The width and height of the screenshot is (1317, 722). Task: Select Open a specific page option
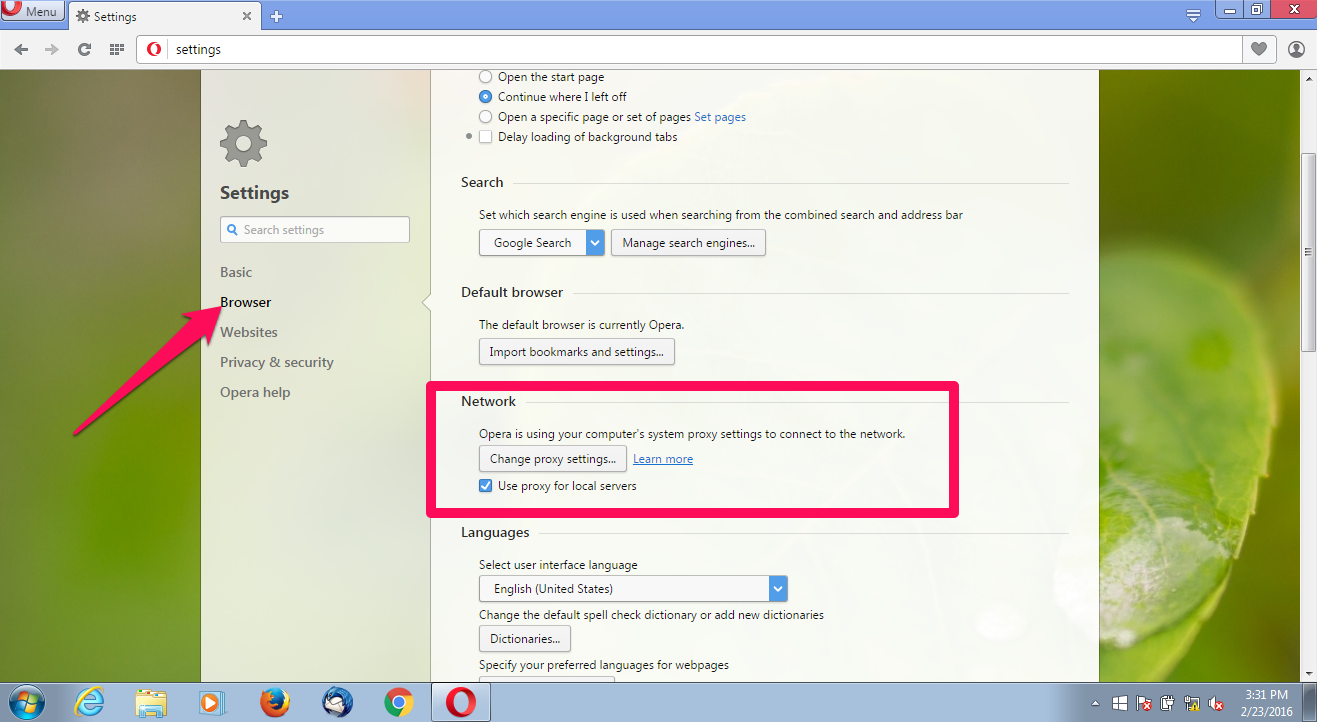click(x=485, y=117)
